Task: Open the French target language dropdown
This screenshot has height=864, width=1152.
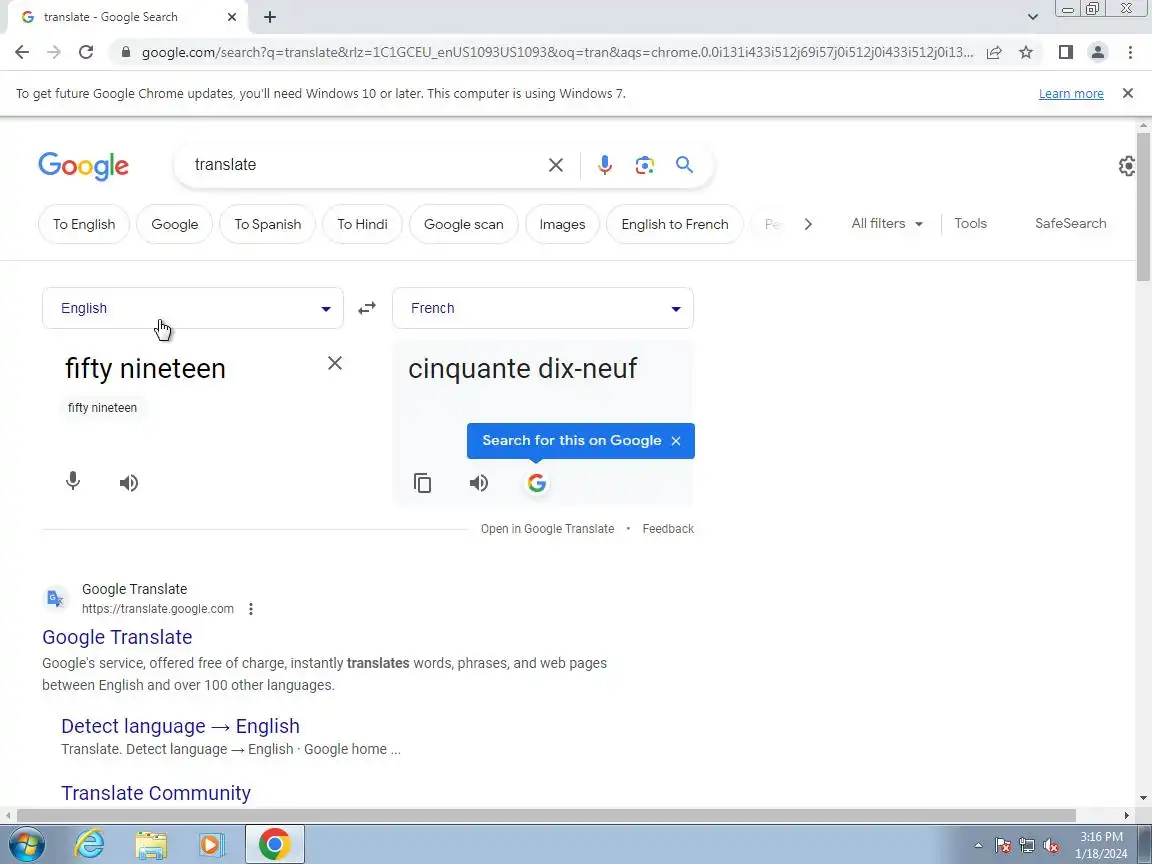Action: (x=543, y=309)
